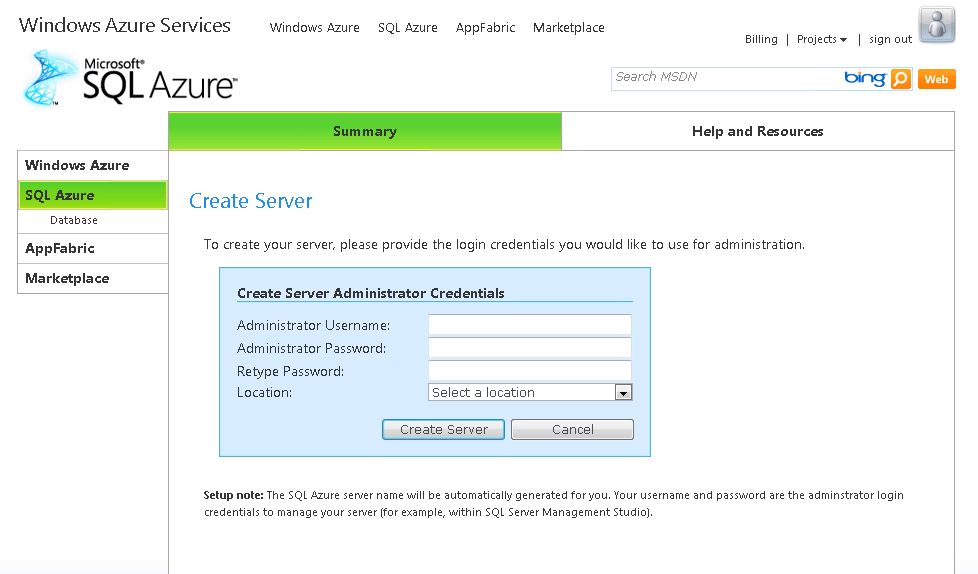The width and height of the screenshot is (978, 574).
Task: Open the Projects dropdown menu
Action: 821,39
